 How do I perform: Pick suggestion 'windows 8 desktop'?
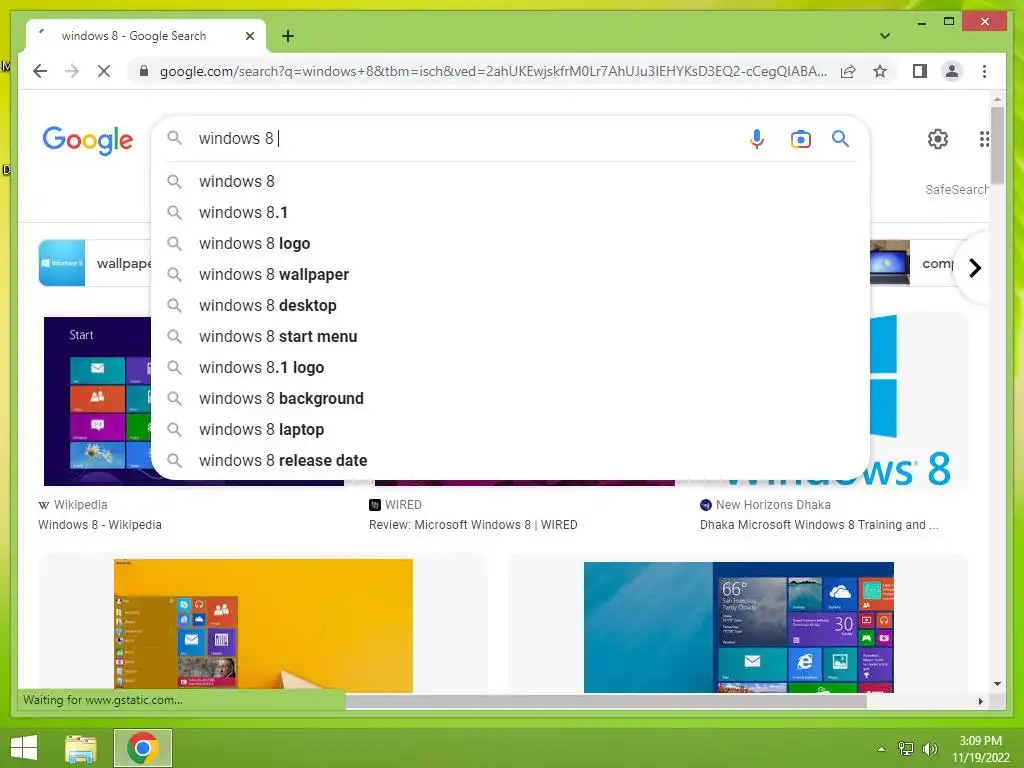[x=511, y=306]
